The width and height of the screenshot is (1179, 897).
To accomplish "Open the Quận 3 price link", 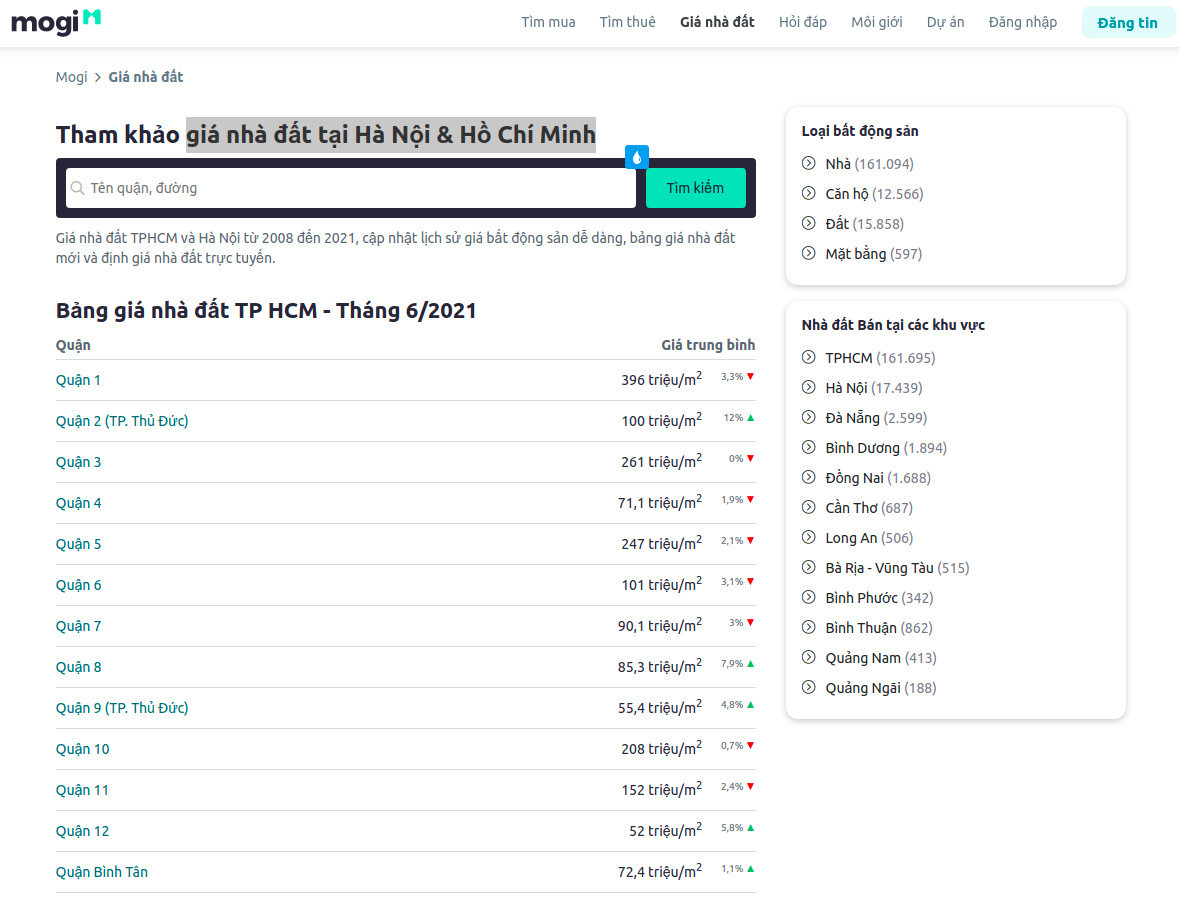I will click(x=78, y=462).
